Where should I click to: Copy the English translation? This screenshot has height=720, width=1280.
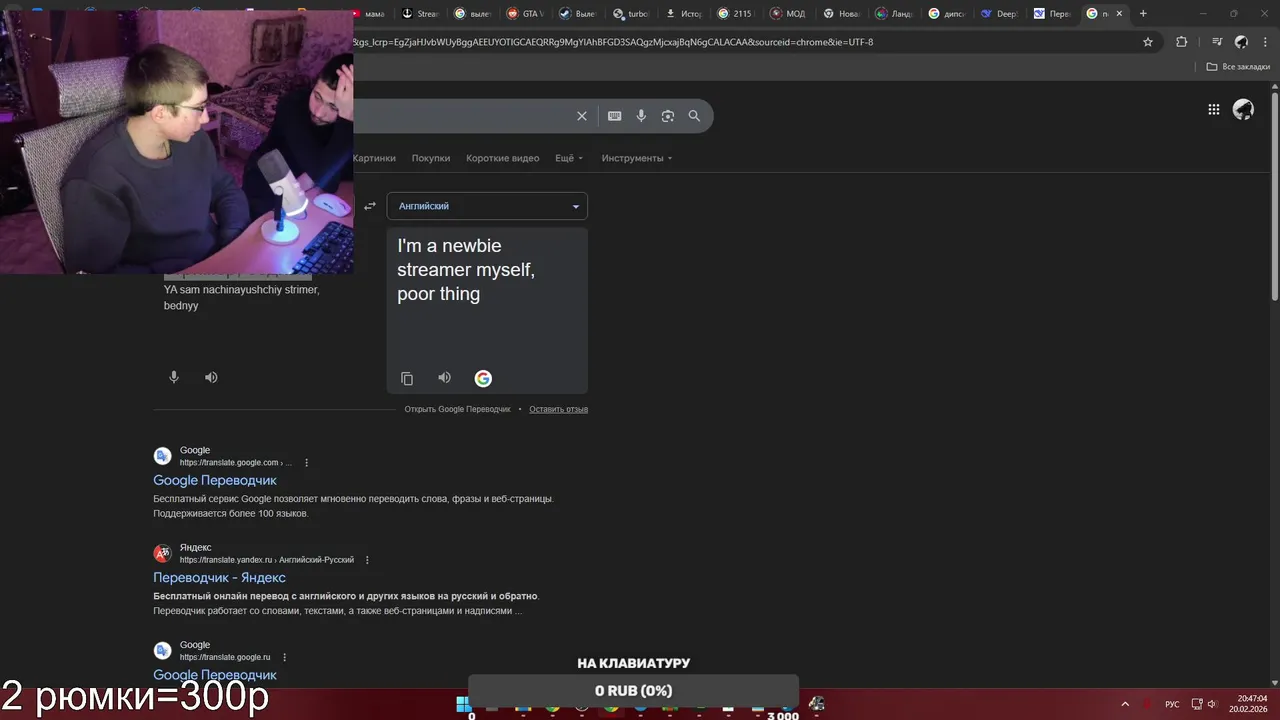click(407, 378)
